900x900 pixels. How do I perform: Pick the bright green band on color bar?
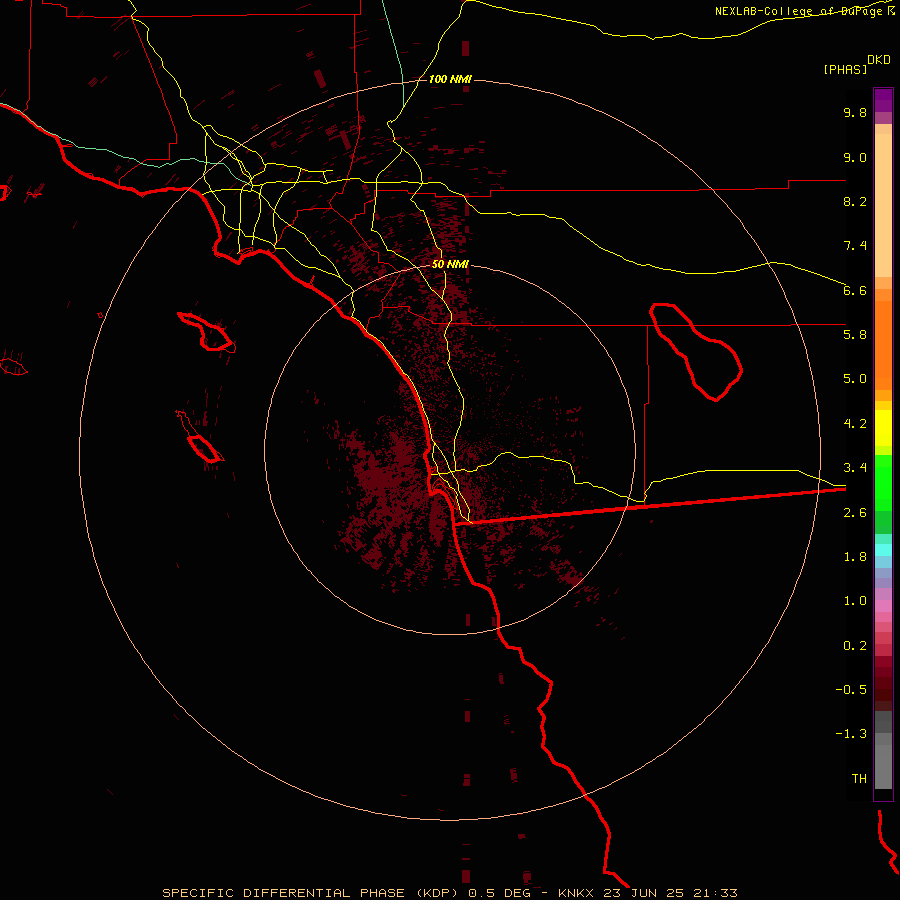click(x=883, y=483)
